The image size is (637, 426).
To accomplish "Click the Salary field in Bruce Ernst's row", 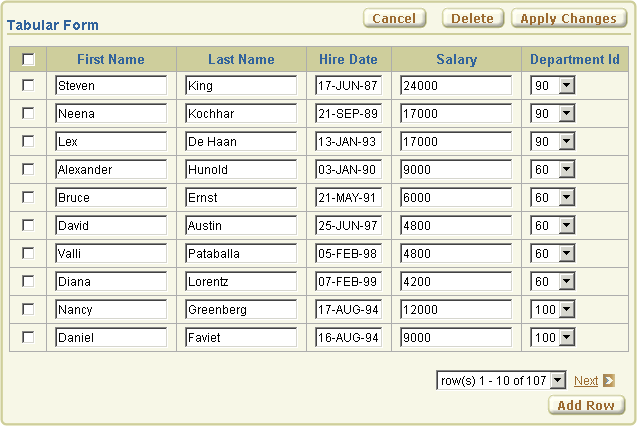I will (456, 197).
